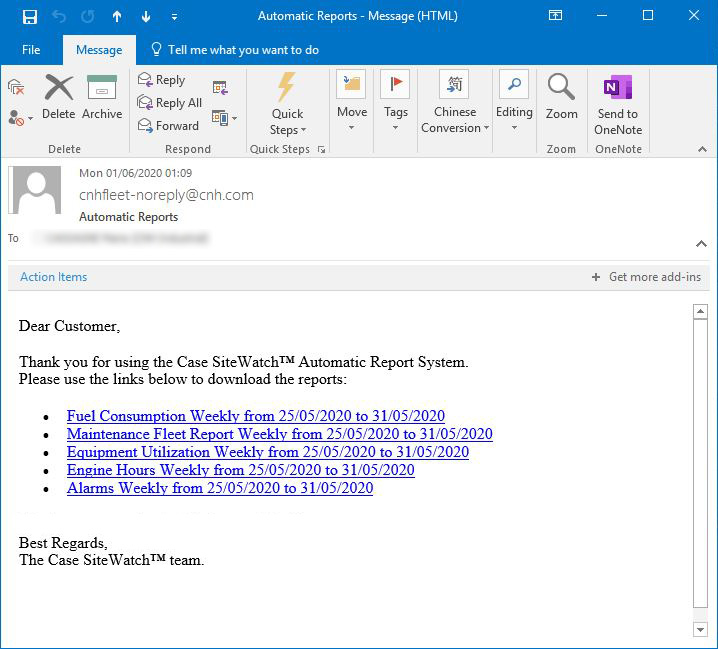
Task: Open Fuel Consumption Weekly report link
Action: pos(256,416)
